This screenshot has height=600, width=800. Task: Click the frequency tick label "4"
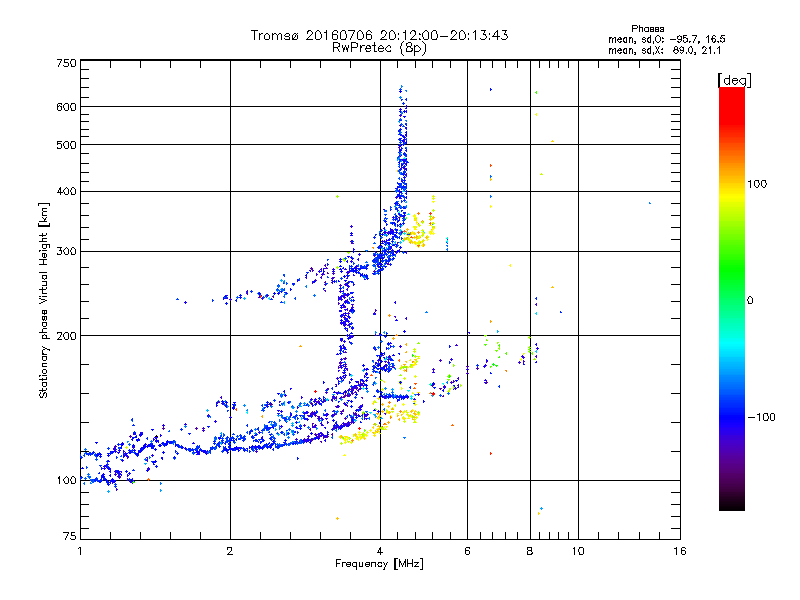coord(380,551)
